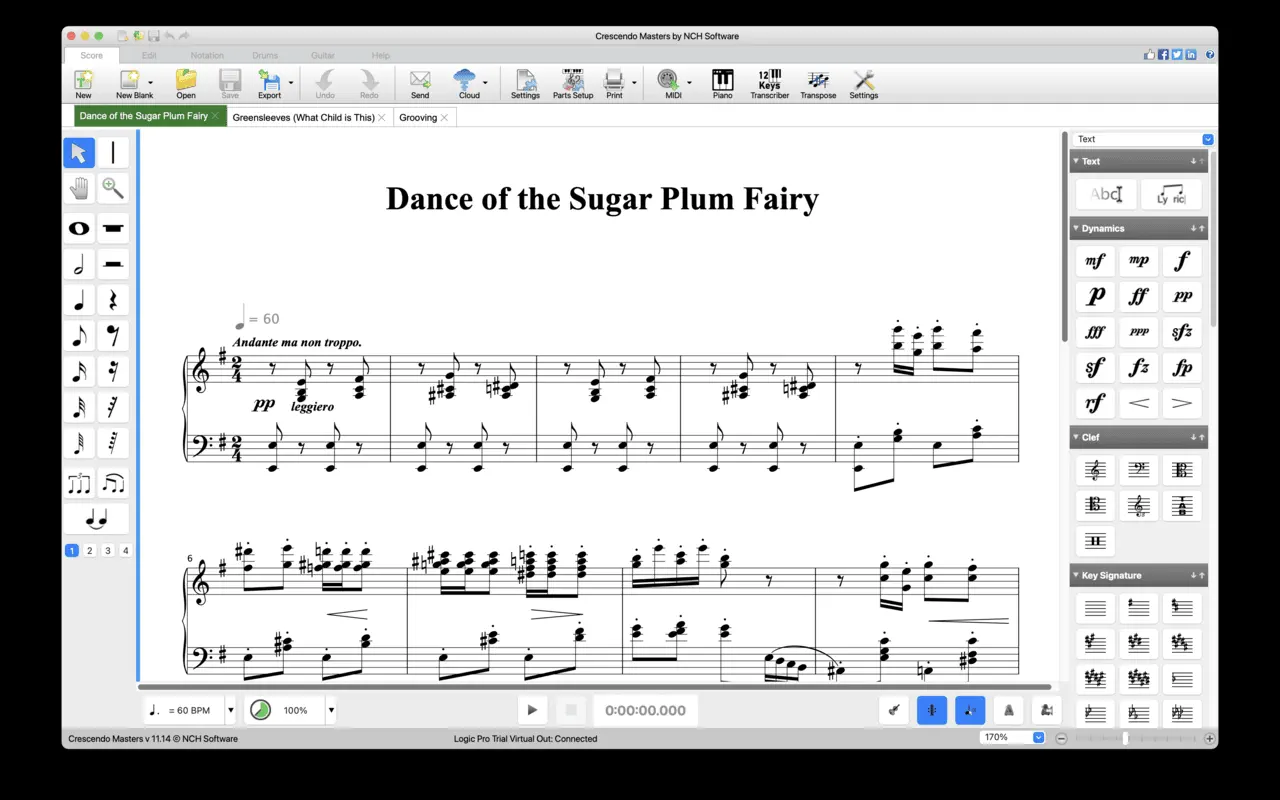Open the 170% zoom level dropdown
Viewport: 1280px width, 800px height.
[1037, 738]
